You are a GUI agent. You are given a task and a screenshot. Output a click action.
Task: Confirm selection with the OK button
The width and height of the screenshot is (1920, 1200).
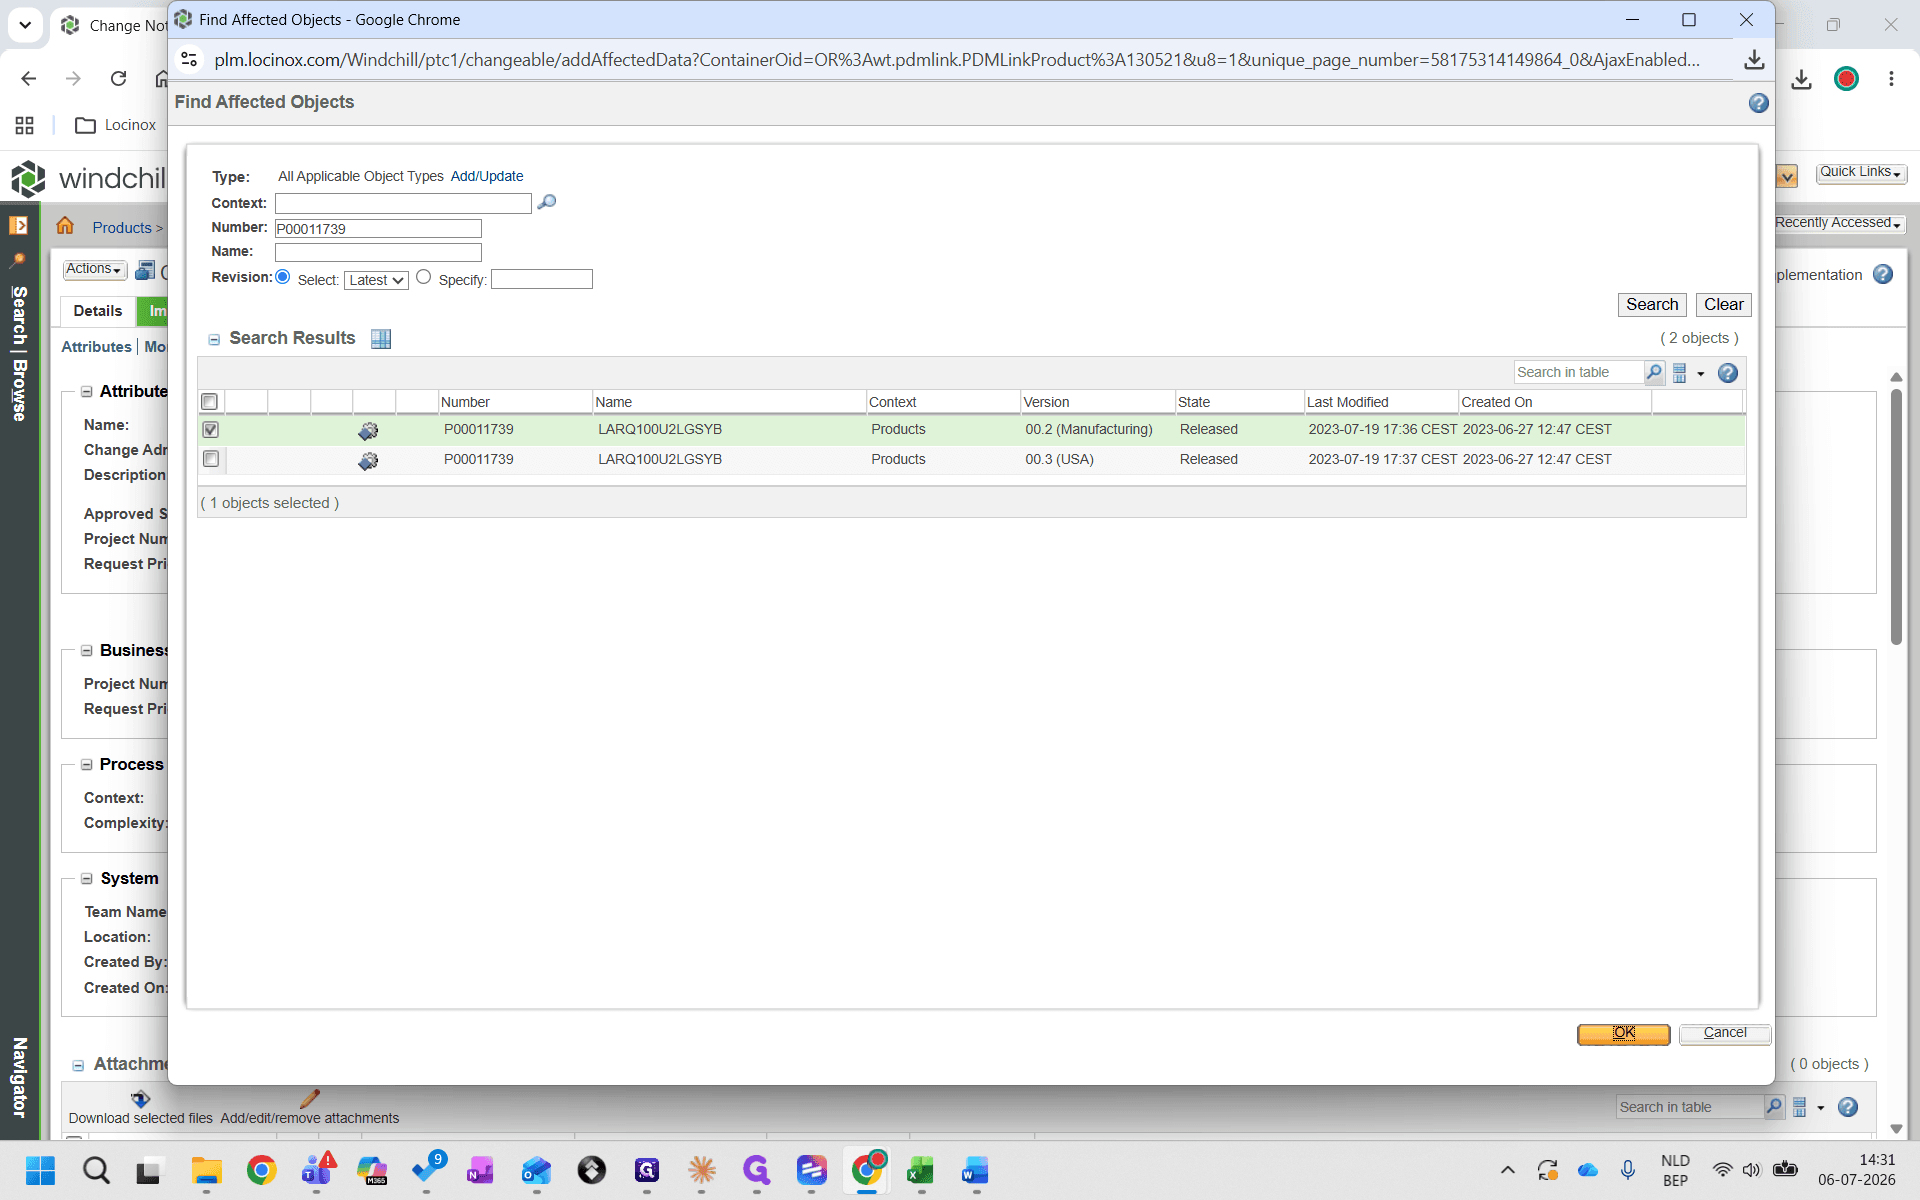coord(1624,1033)
